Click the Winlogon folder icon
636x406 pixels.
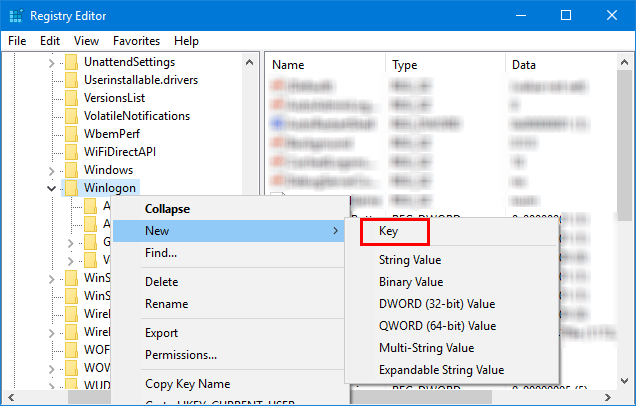71,188
